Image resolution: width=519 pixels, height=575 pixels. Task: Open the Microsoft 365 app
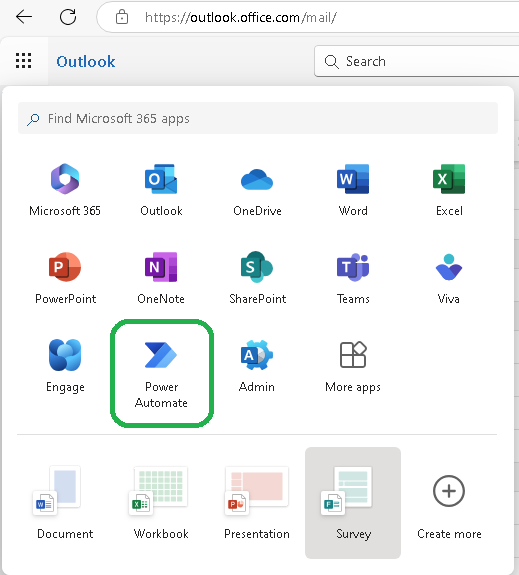click(x=65, y=190)
